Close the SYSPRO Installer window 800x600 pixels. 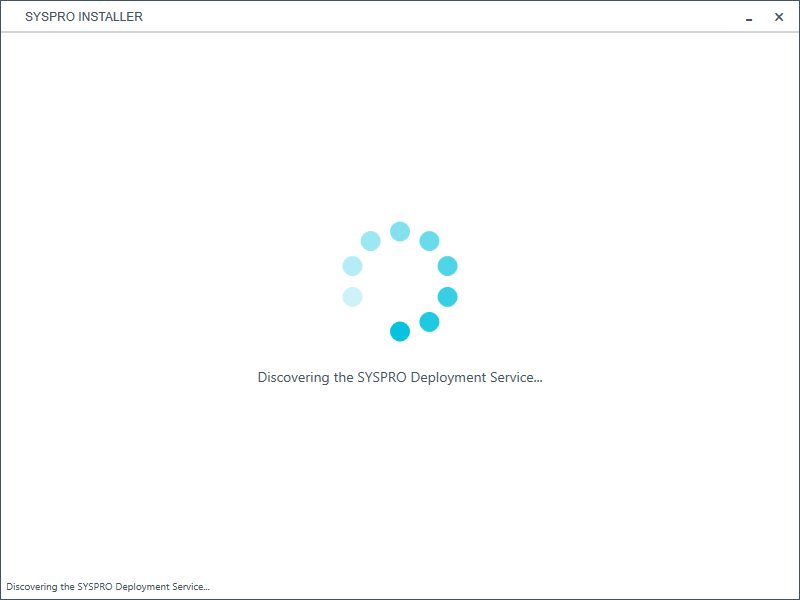(x=779, y=17)
